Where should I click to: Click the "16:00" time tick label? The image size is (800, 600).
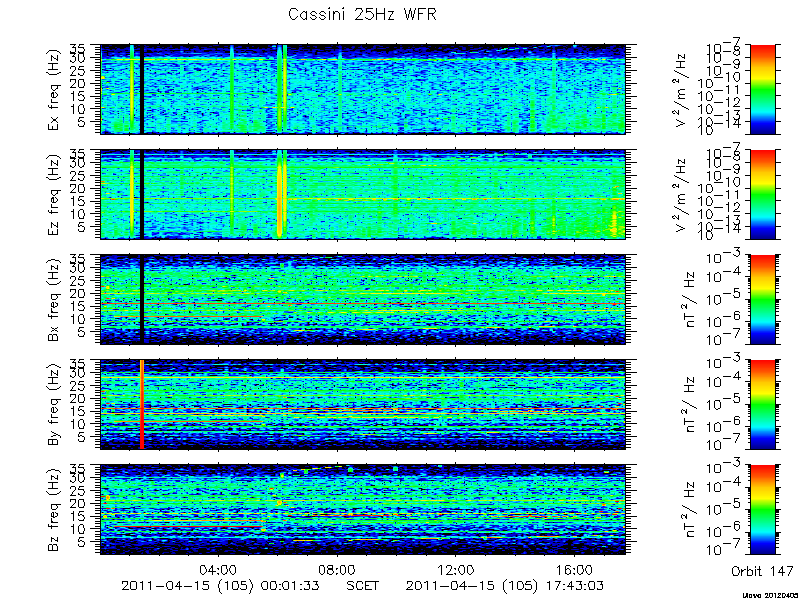pyautogui.click(x=575, y=570)
